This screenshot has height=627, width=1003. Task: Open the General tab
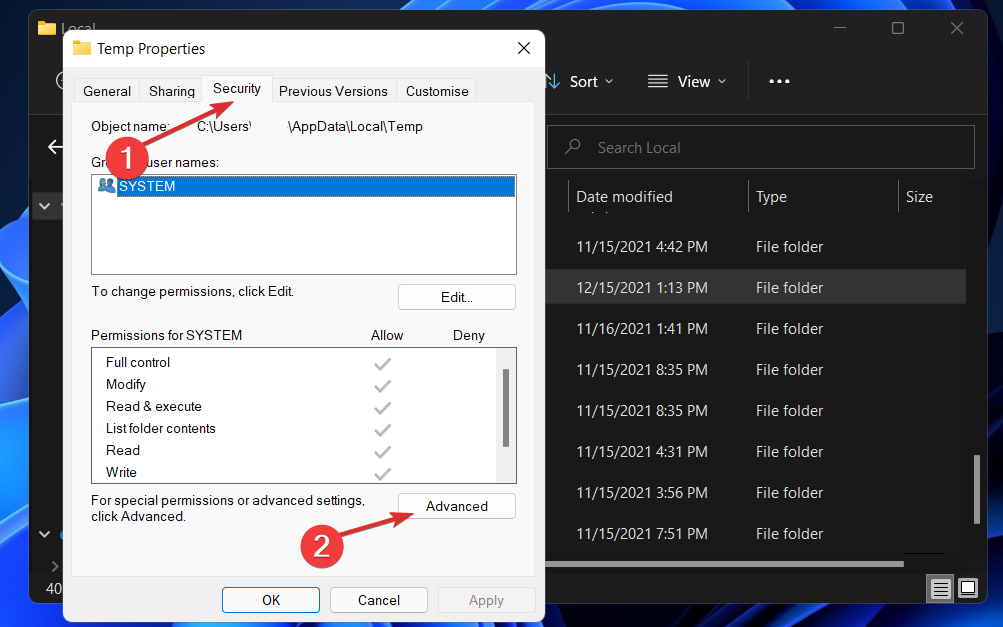coord(107,91)
